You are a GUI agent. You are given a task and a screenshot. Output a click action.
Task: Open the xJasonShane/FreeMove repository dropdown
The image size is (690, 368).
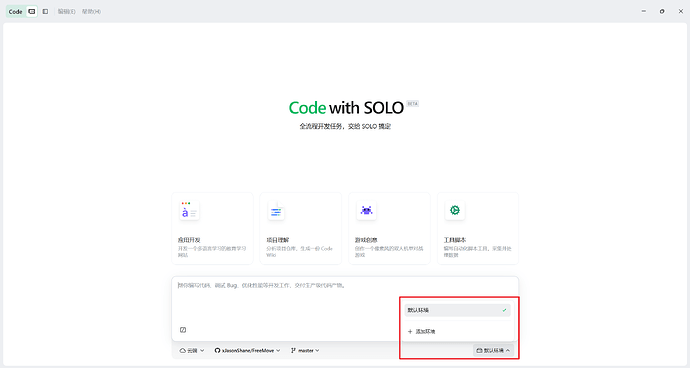point(247,350)
